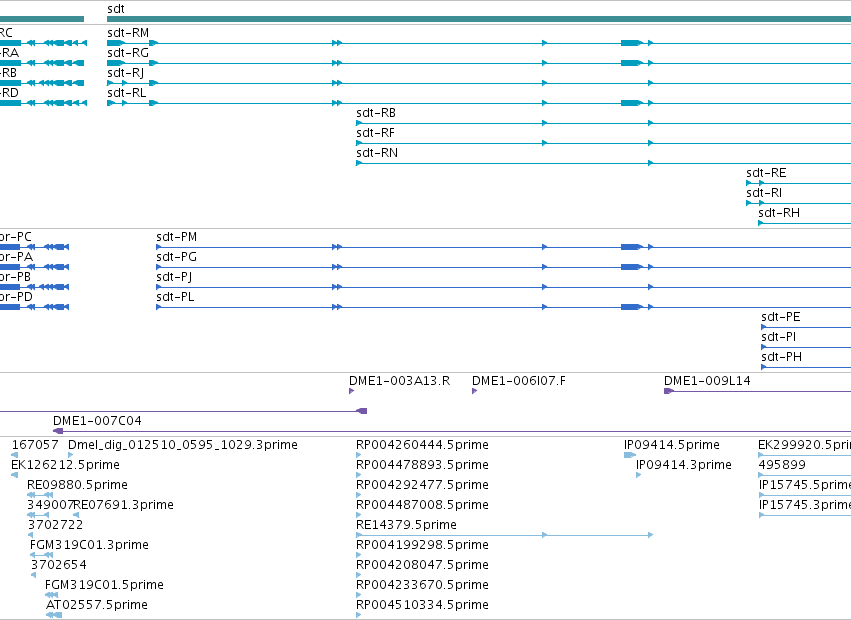Click the sdt-PG protein label
851x620 pixels.
point(176,257)
